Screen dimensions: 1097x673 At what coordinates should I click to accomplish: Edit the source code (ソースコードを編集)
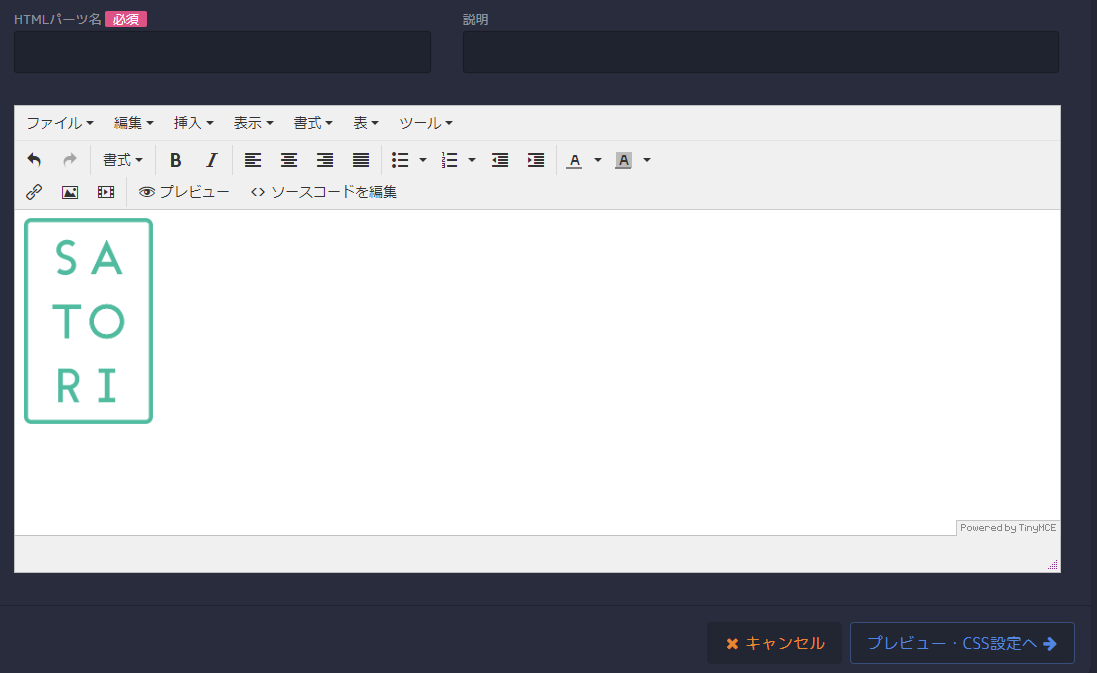(x=323, y=192)
